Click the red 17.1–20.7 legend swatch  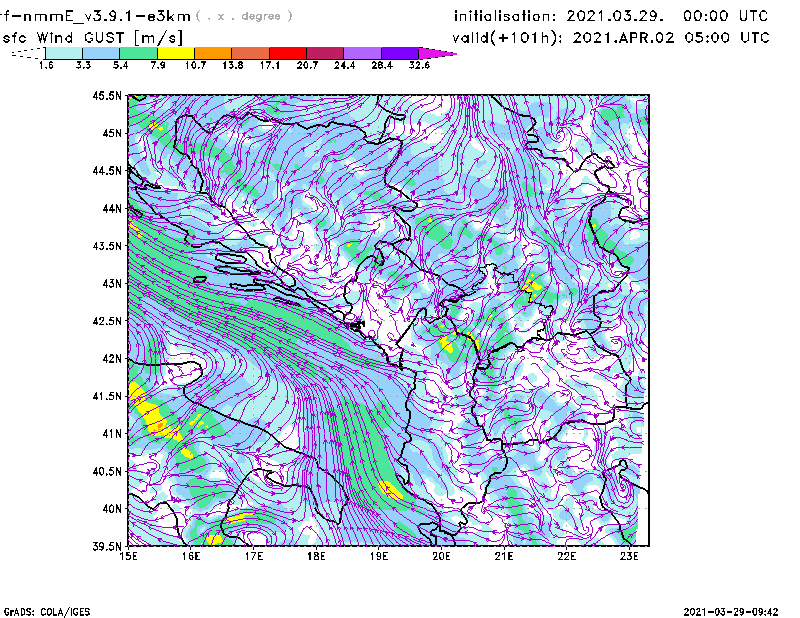(x=288, y=53)
